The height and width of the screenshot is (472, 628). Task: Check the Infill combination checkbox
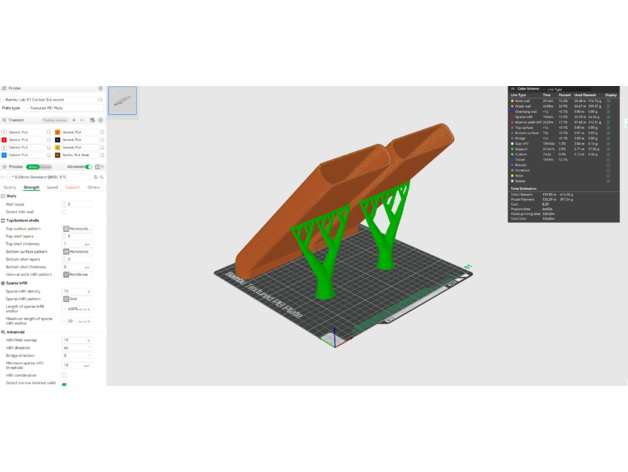[x=65, y=375]
